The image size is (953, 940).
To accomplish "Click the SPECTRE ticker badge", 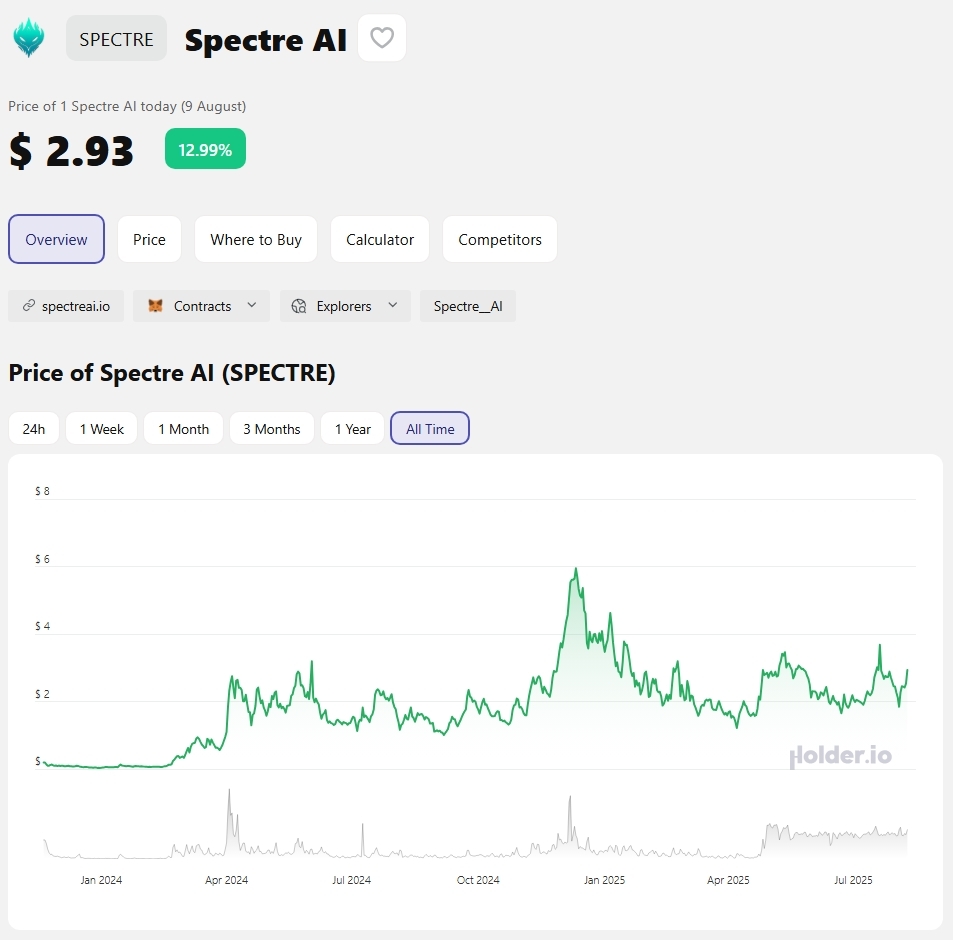I will (x=116, y=38).
